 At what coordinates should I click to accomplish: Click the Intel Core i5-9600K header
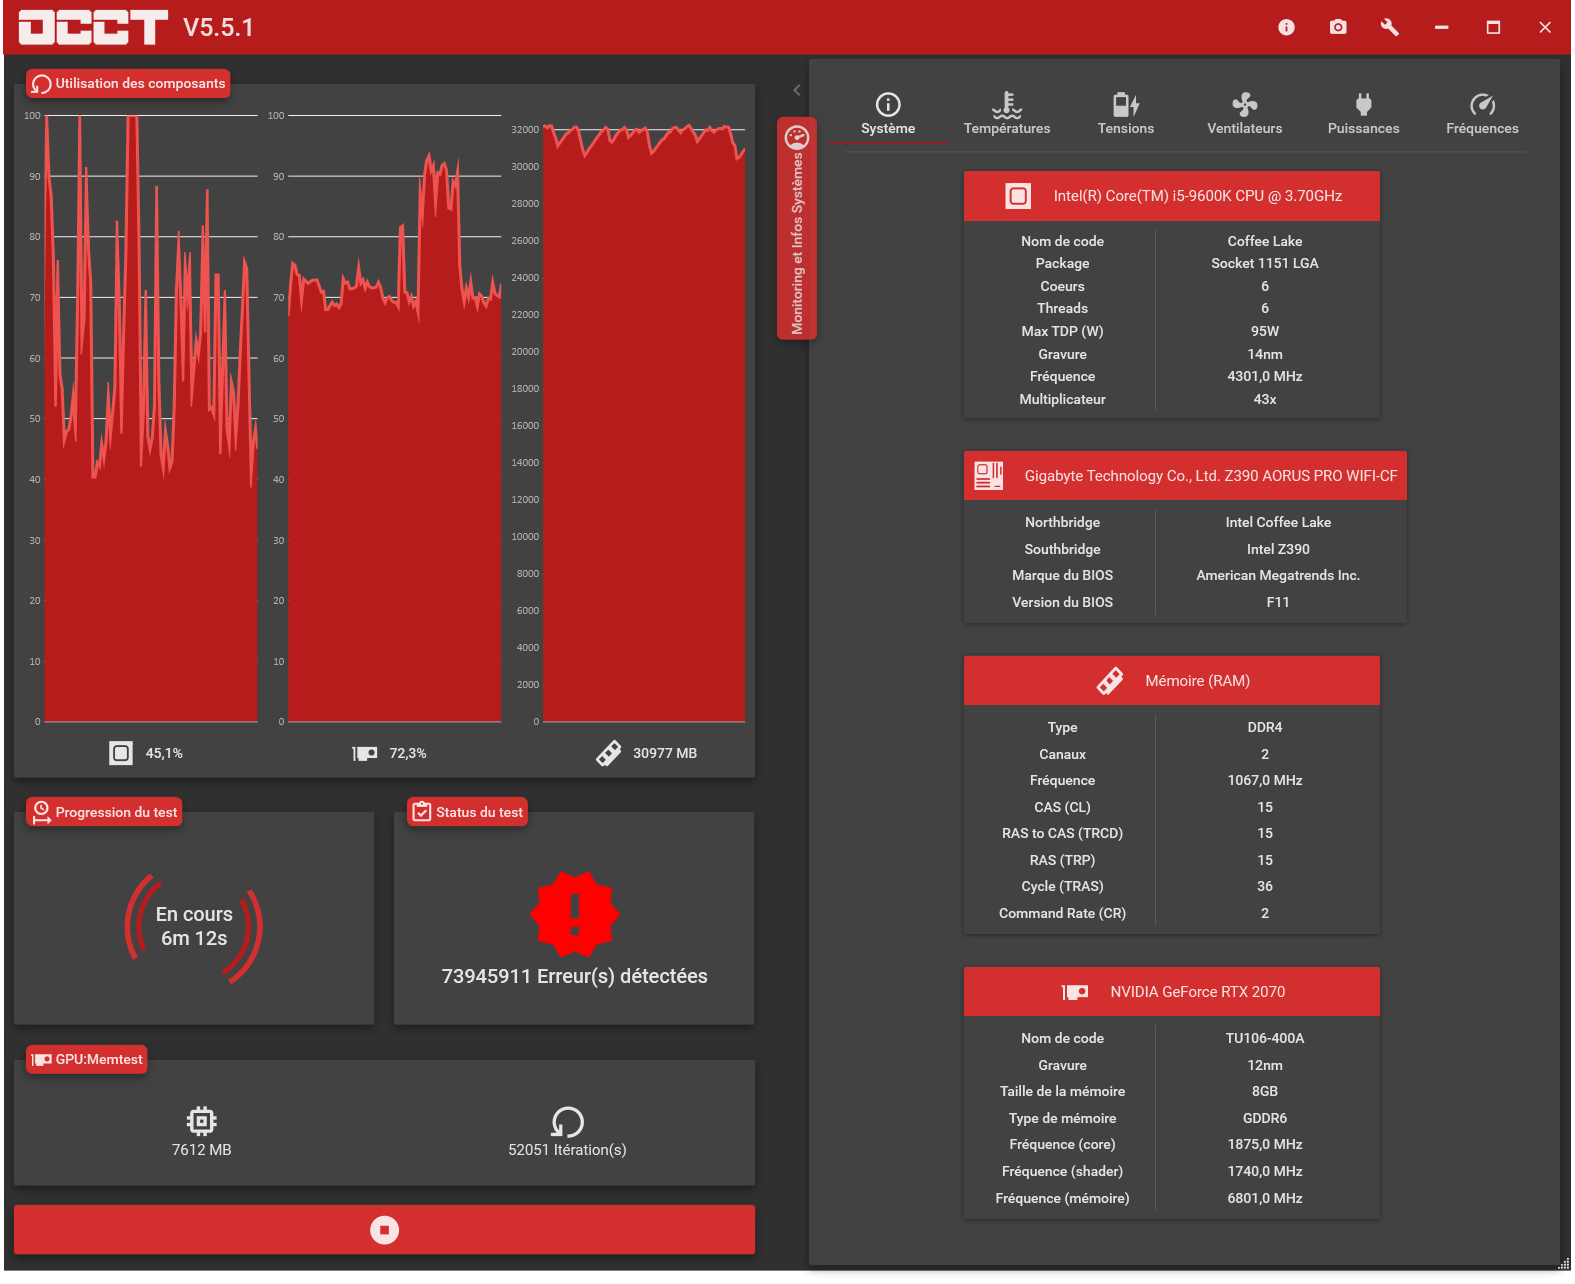click(x=1172, y=196)
